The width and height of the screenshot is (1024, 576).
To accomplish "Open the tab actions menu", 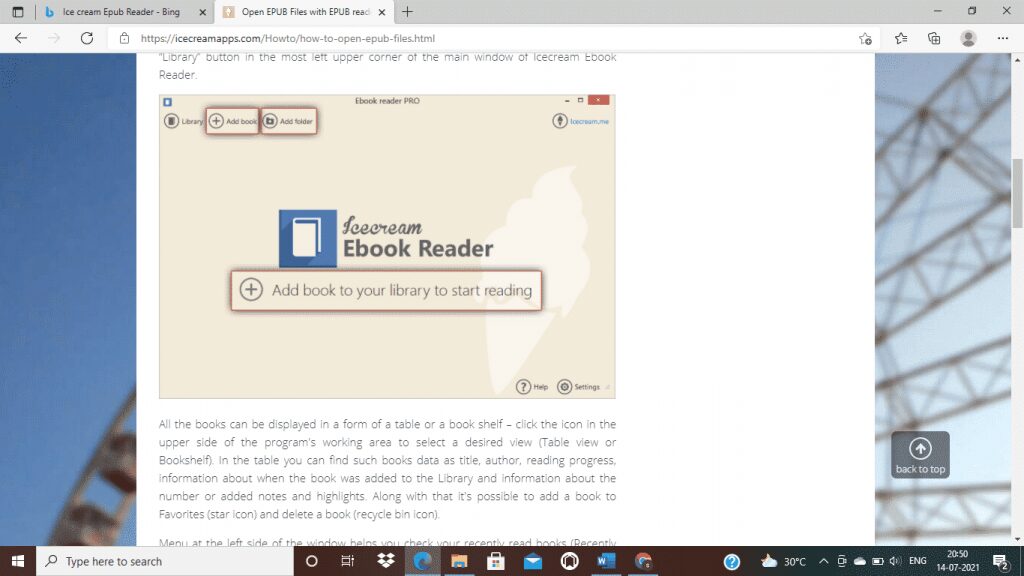I will 18,12.
